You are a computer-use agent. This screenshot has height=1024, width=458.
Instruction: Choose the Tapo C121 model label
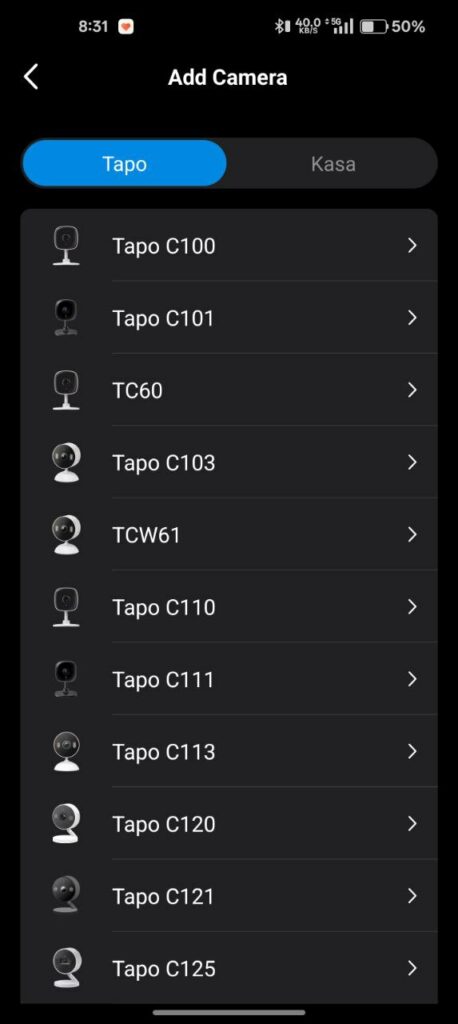coord(163,897)
